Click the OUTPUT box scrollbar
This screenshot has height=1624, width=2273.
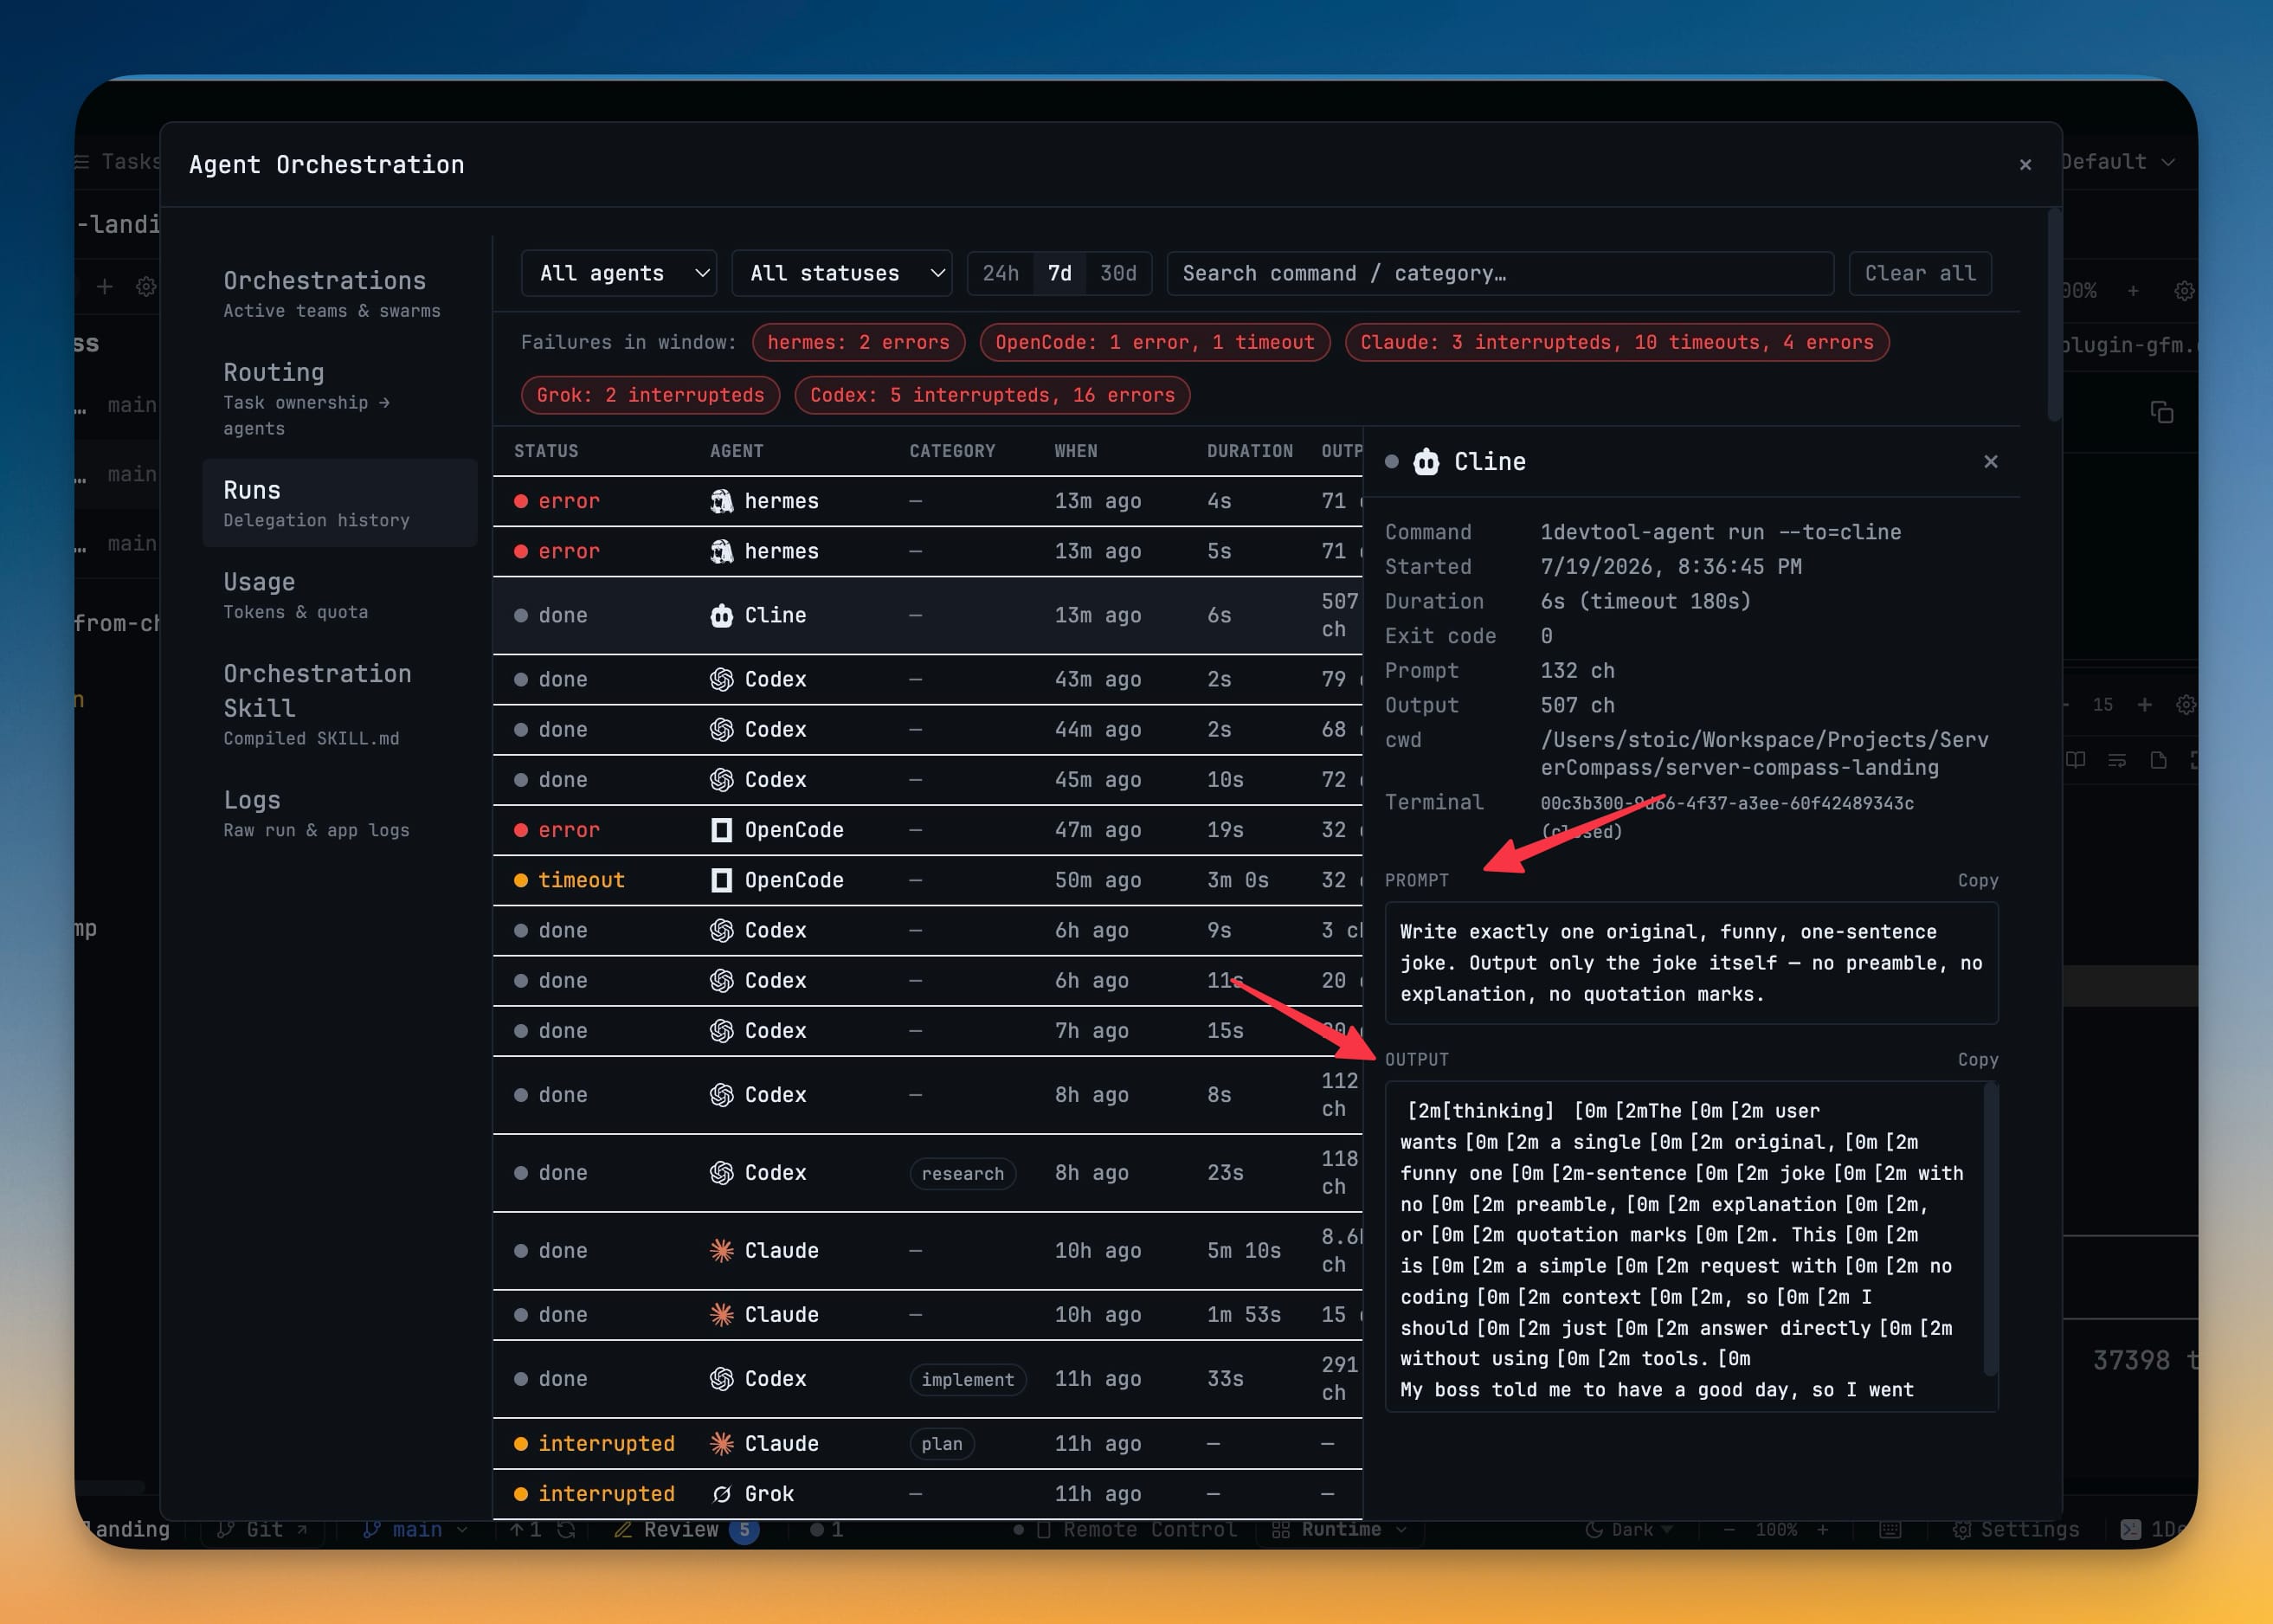point(1989,1229)
